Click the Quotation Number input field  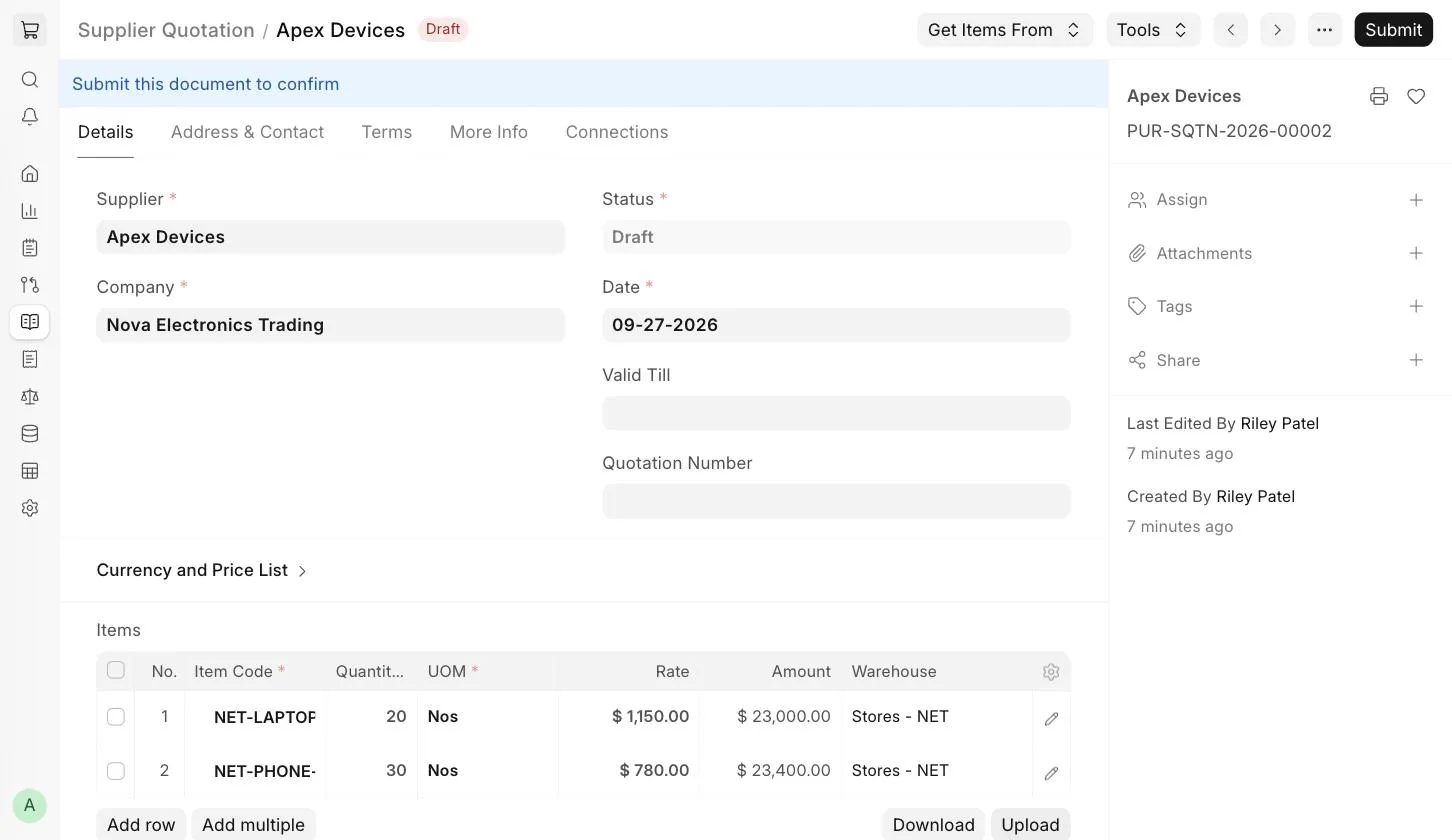[836, 501]
